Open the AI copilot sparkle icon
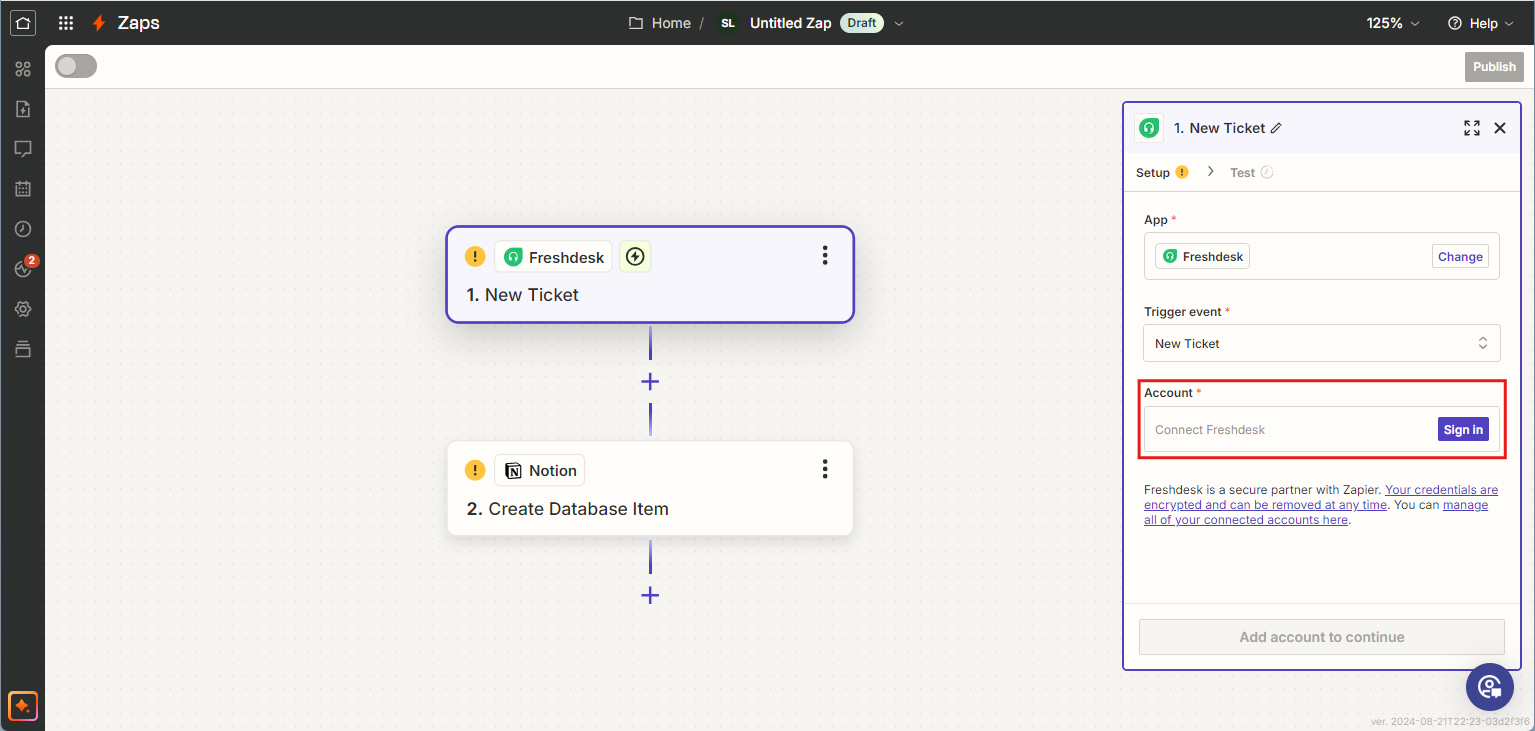This screenshot has height=731, width=1535. (23, 706)
